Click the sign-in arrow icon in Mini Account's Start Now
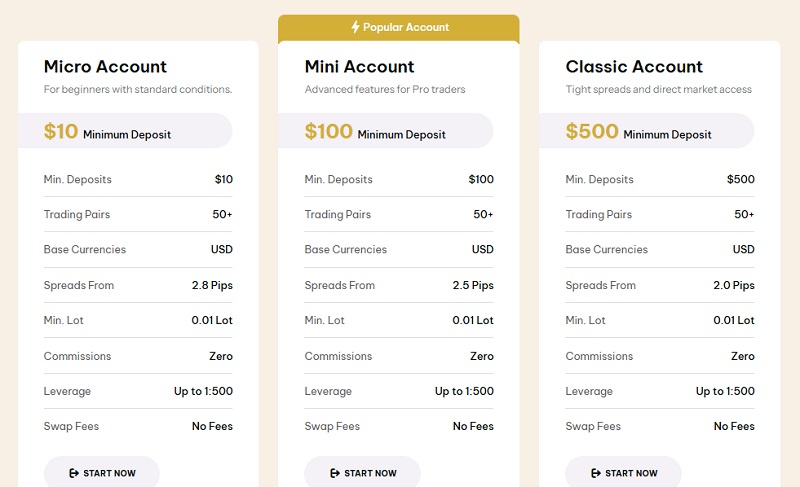The image size is (800, 487). point(335,473)
